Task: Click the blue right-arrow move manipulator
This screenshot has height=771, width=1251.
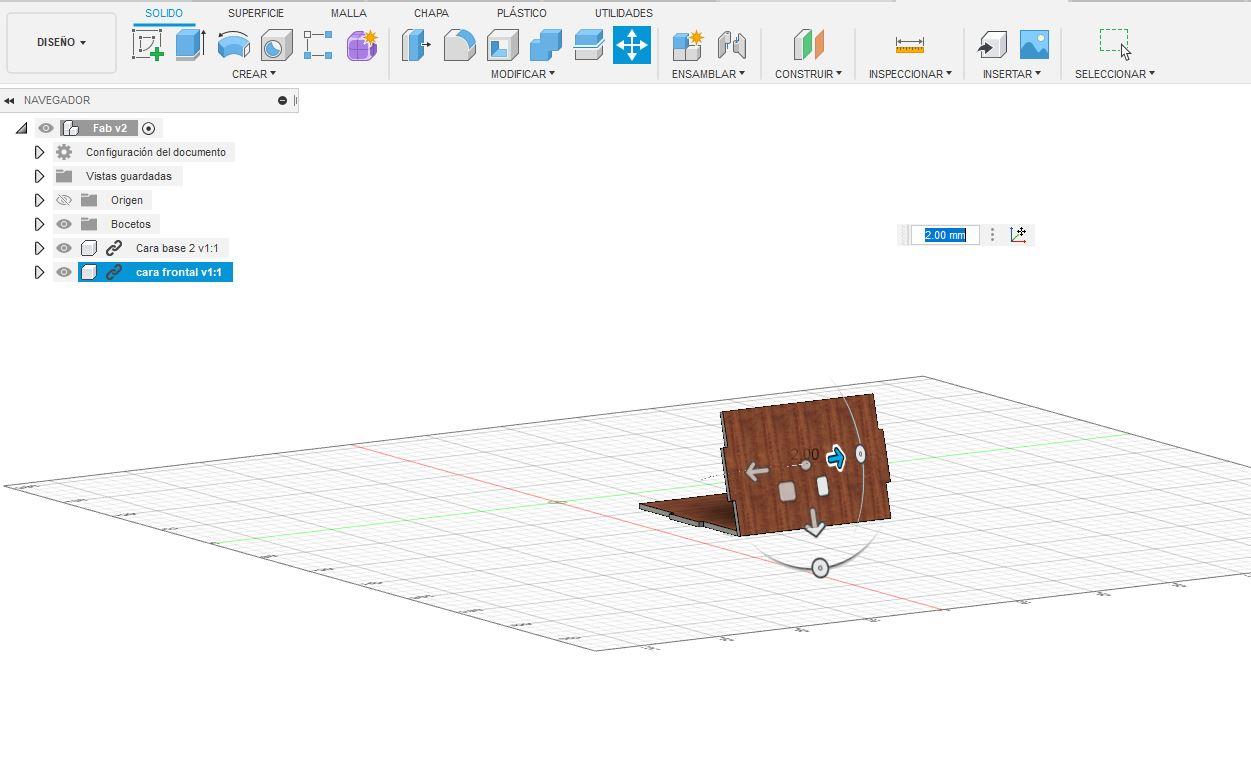Action: point(836,457)
